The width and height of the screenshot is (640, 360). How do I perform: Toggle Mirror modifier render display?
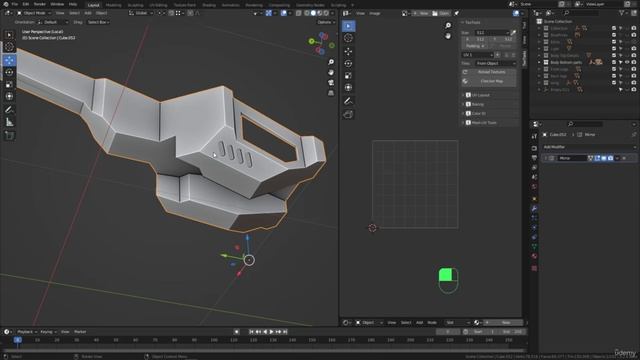pos(610,158)
